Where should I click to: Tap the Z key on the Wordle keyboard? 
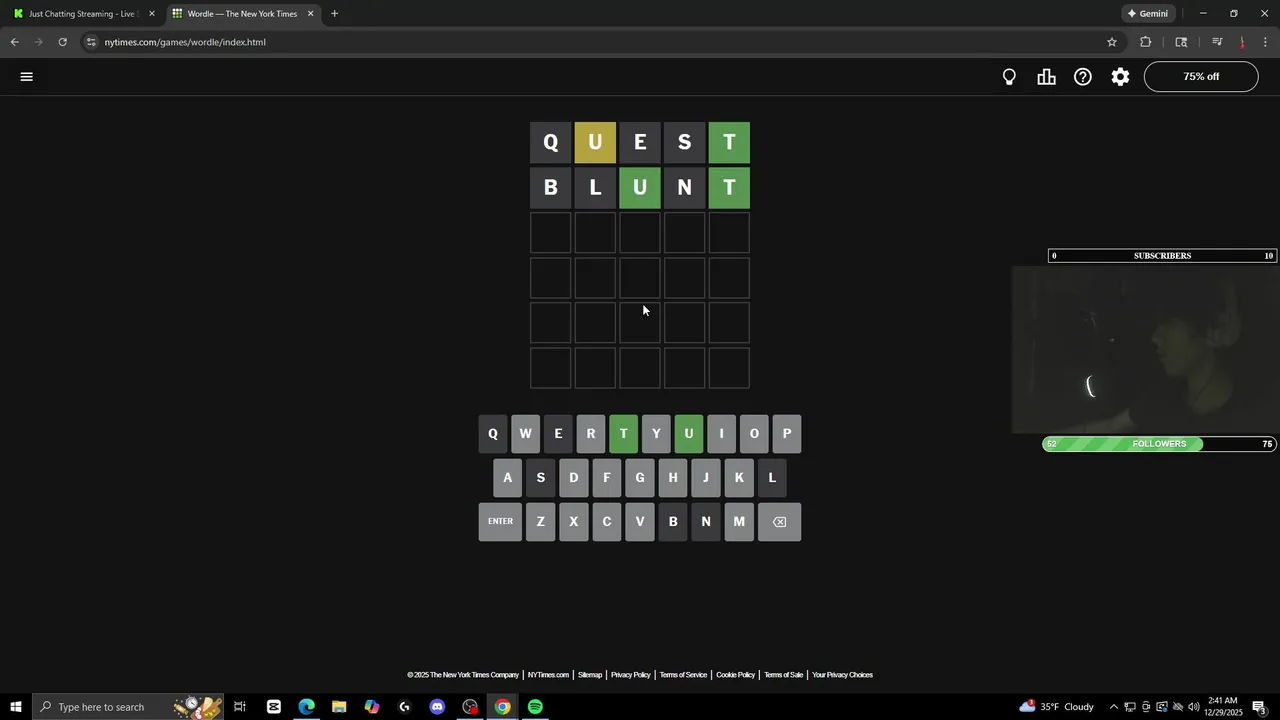[541, 521]
